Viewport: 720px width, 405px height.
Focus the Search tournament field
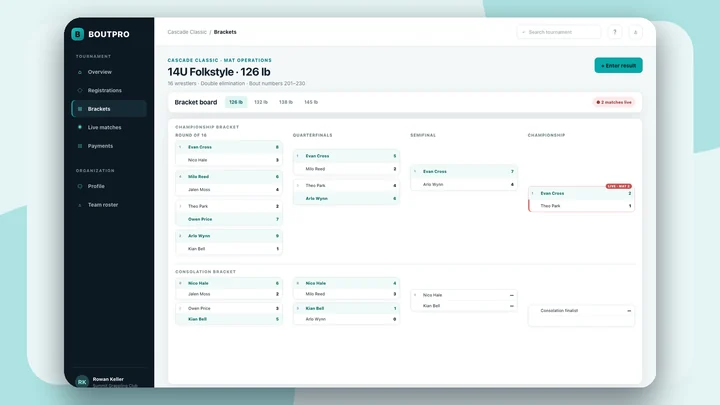point(559,32)
